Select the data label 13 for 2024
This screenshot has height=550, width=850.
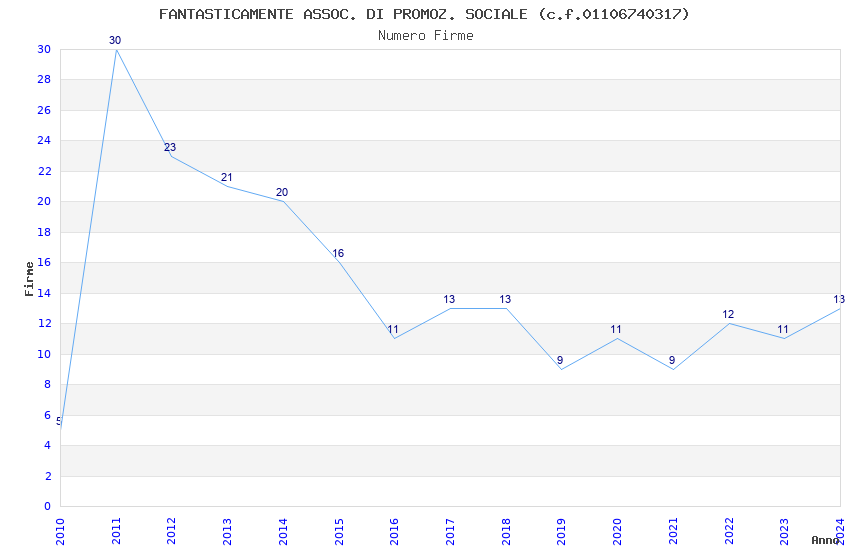point(839,299)
